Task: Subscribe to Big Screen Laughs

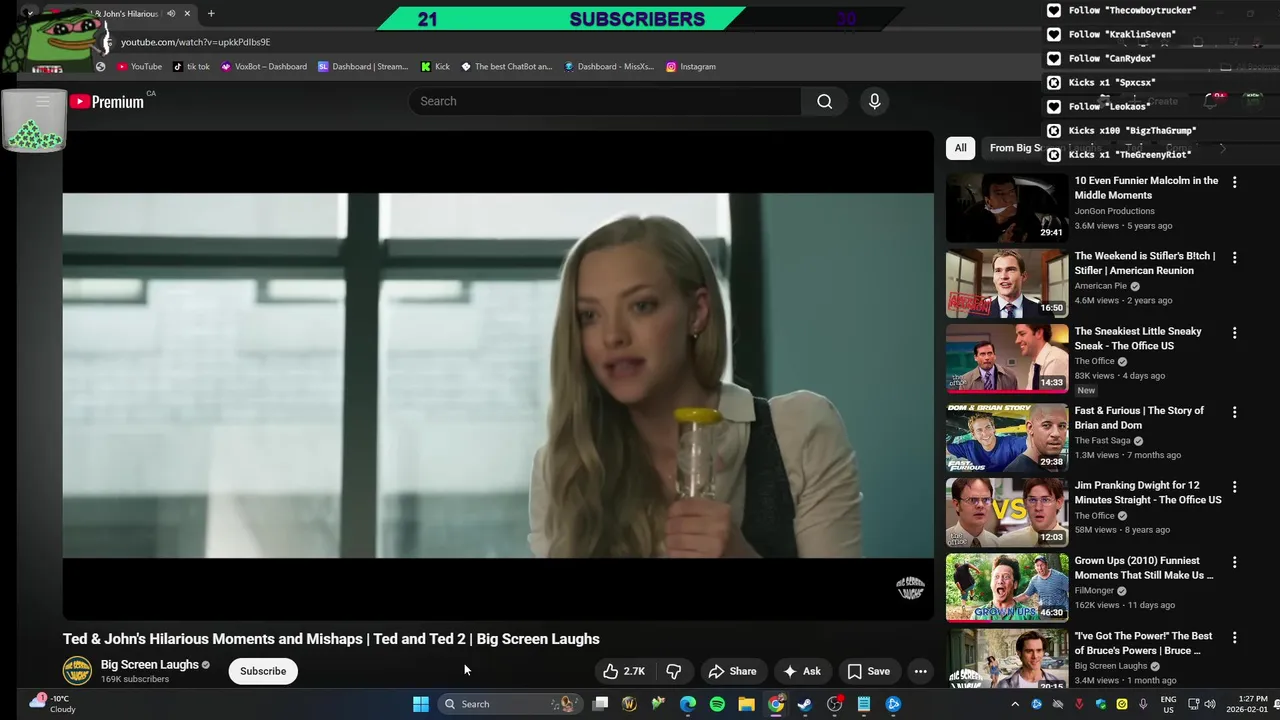Action: [x=263, y=671]
